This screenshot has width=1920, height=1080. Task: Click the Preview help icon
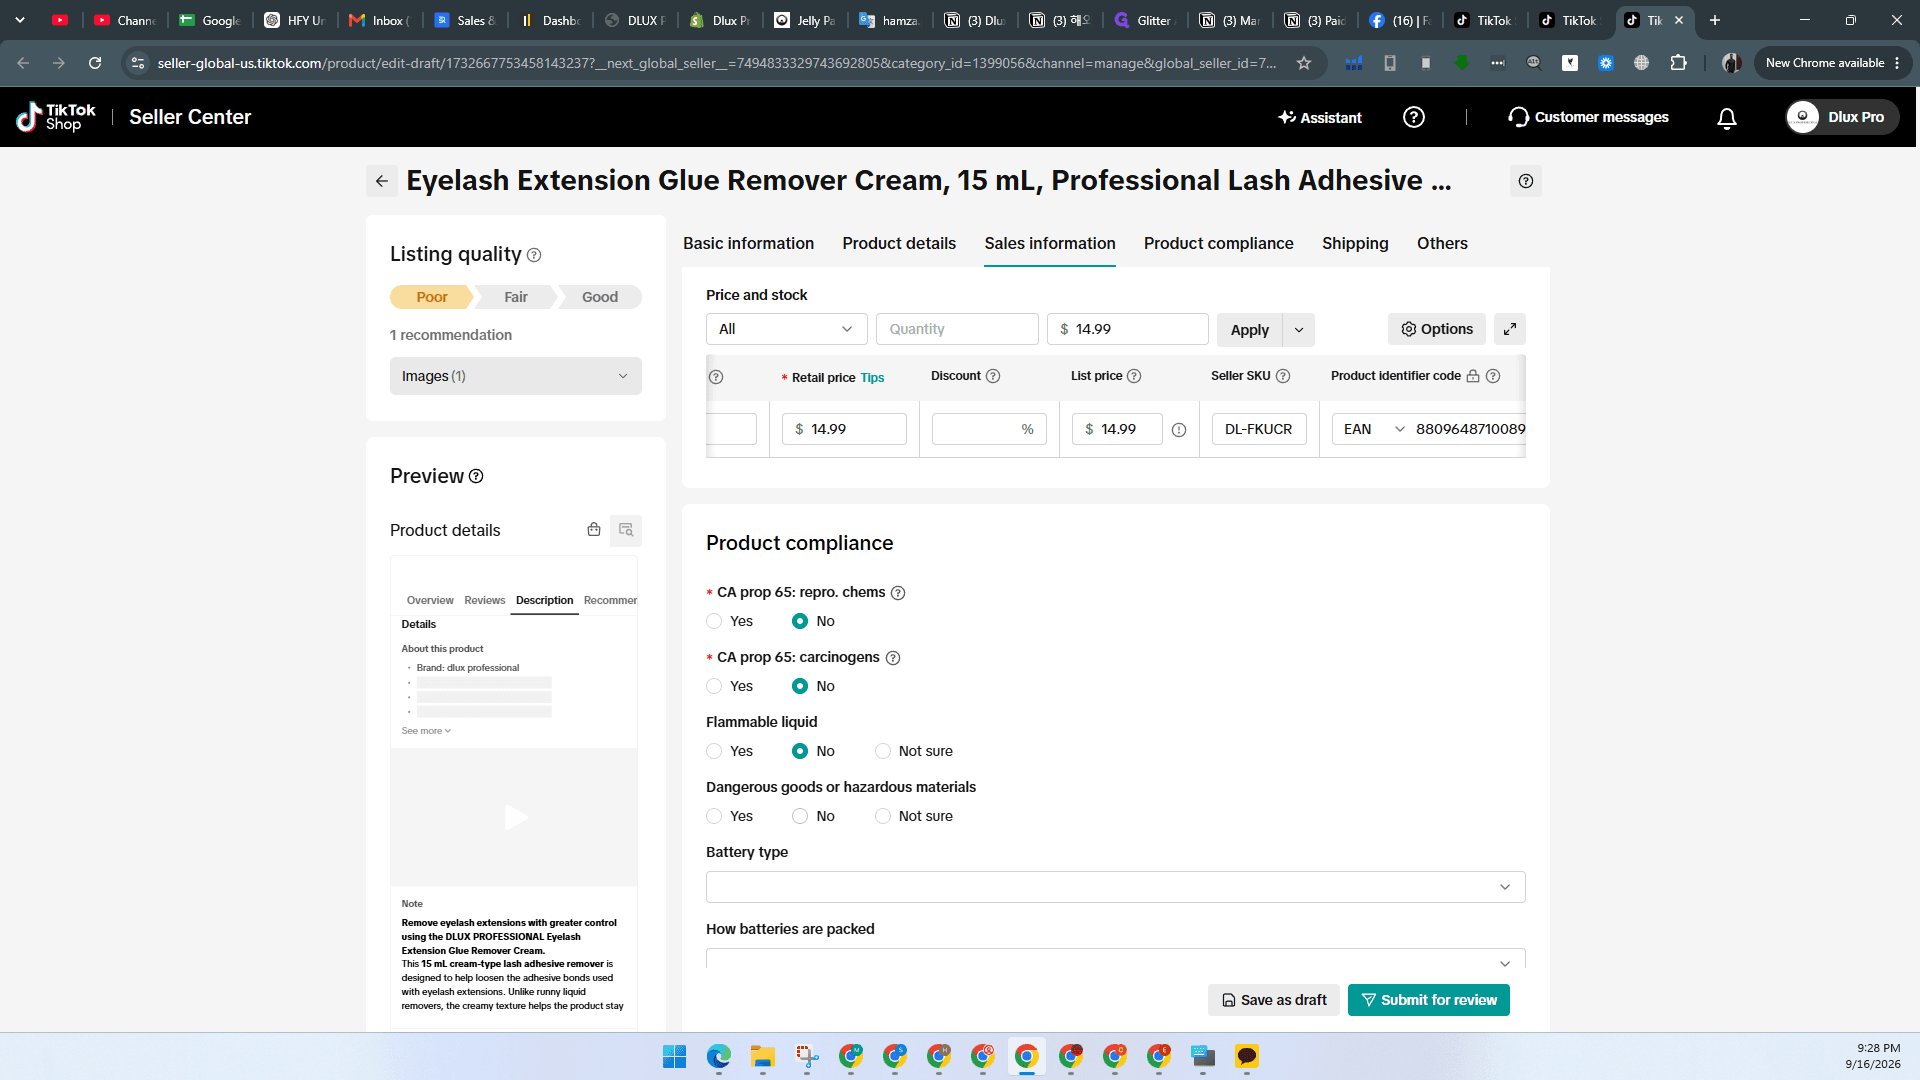pyautogui.click(x=476, y=476)
